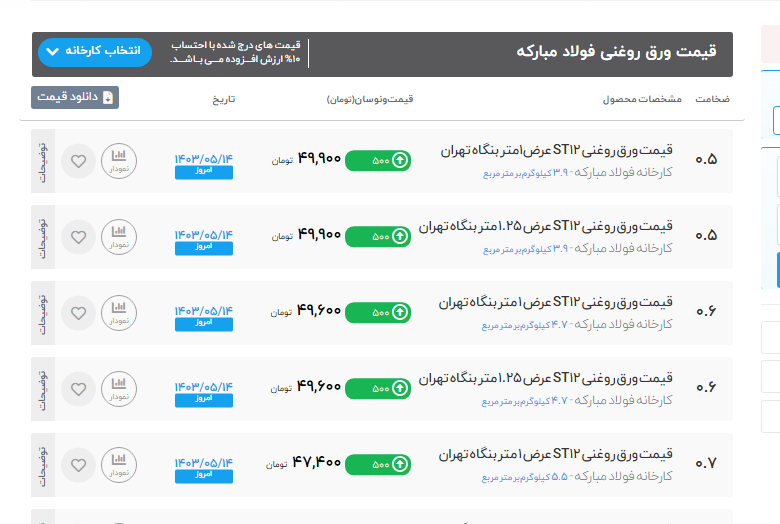This screenshot has height=524, width=780.
Task: Open the 0.7 thickness ST12 product title link
Action: 555,455
